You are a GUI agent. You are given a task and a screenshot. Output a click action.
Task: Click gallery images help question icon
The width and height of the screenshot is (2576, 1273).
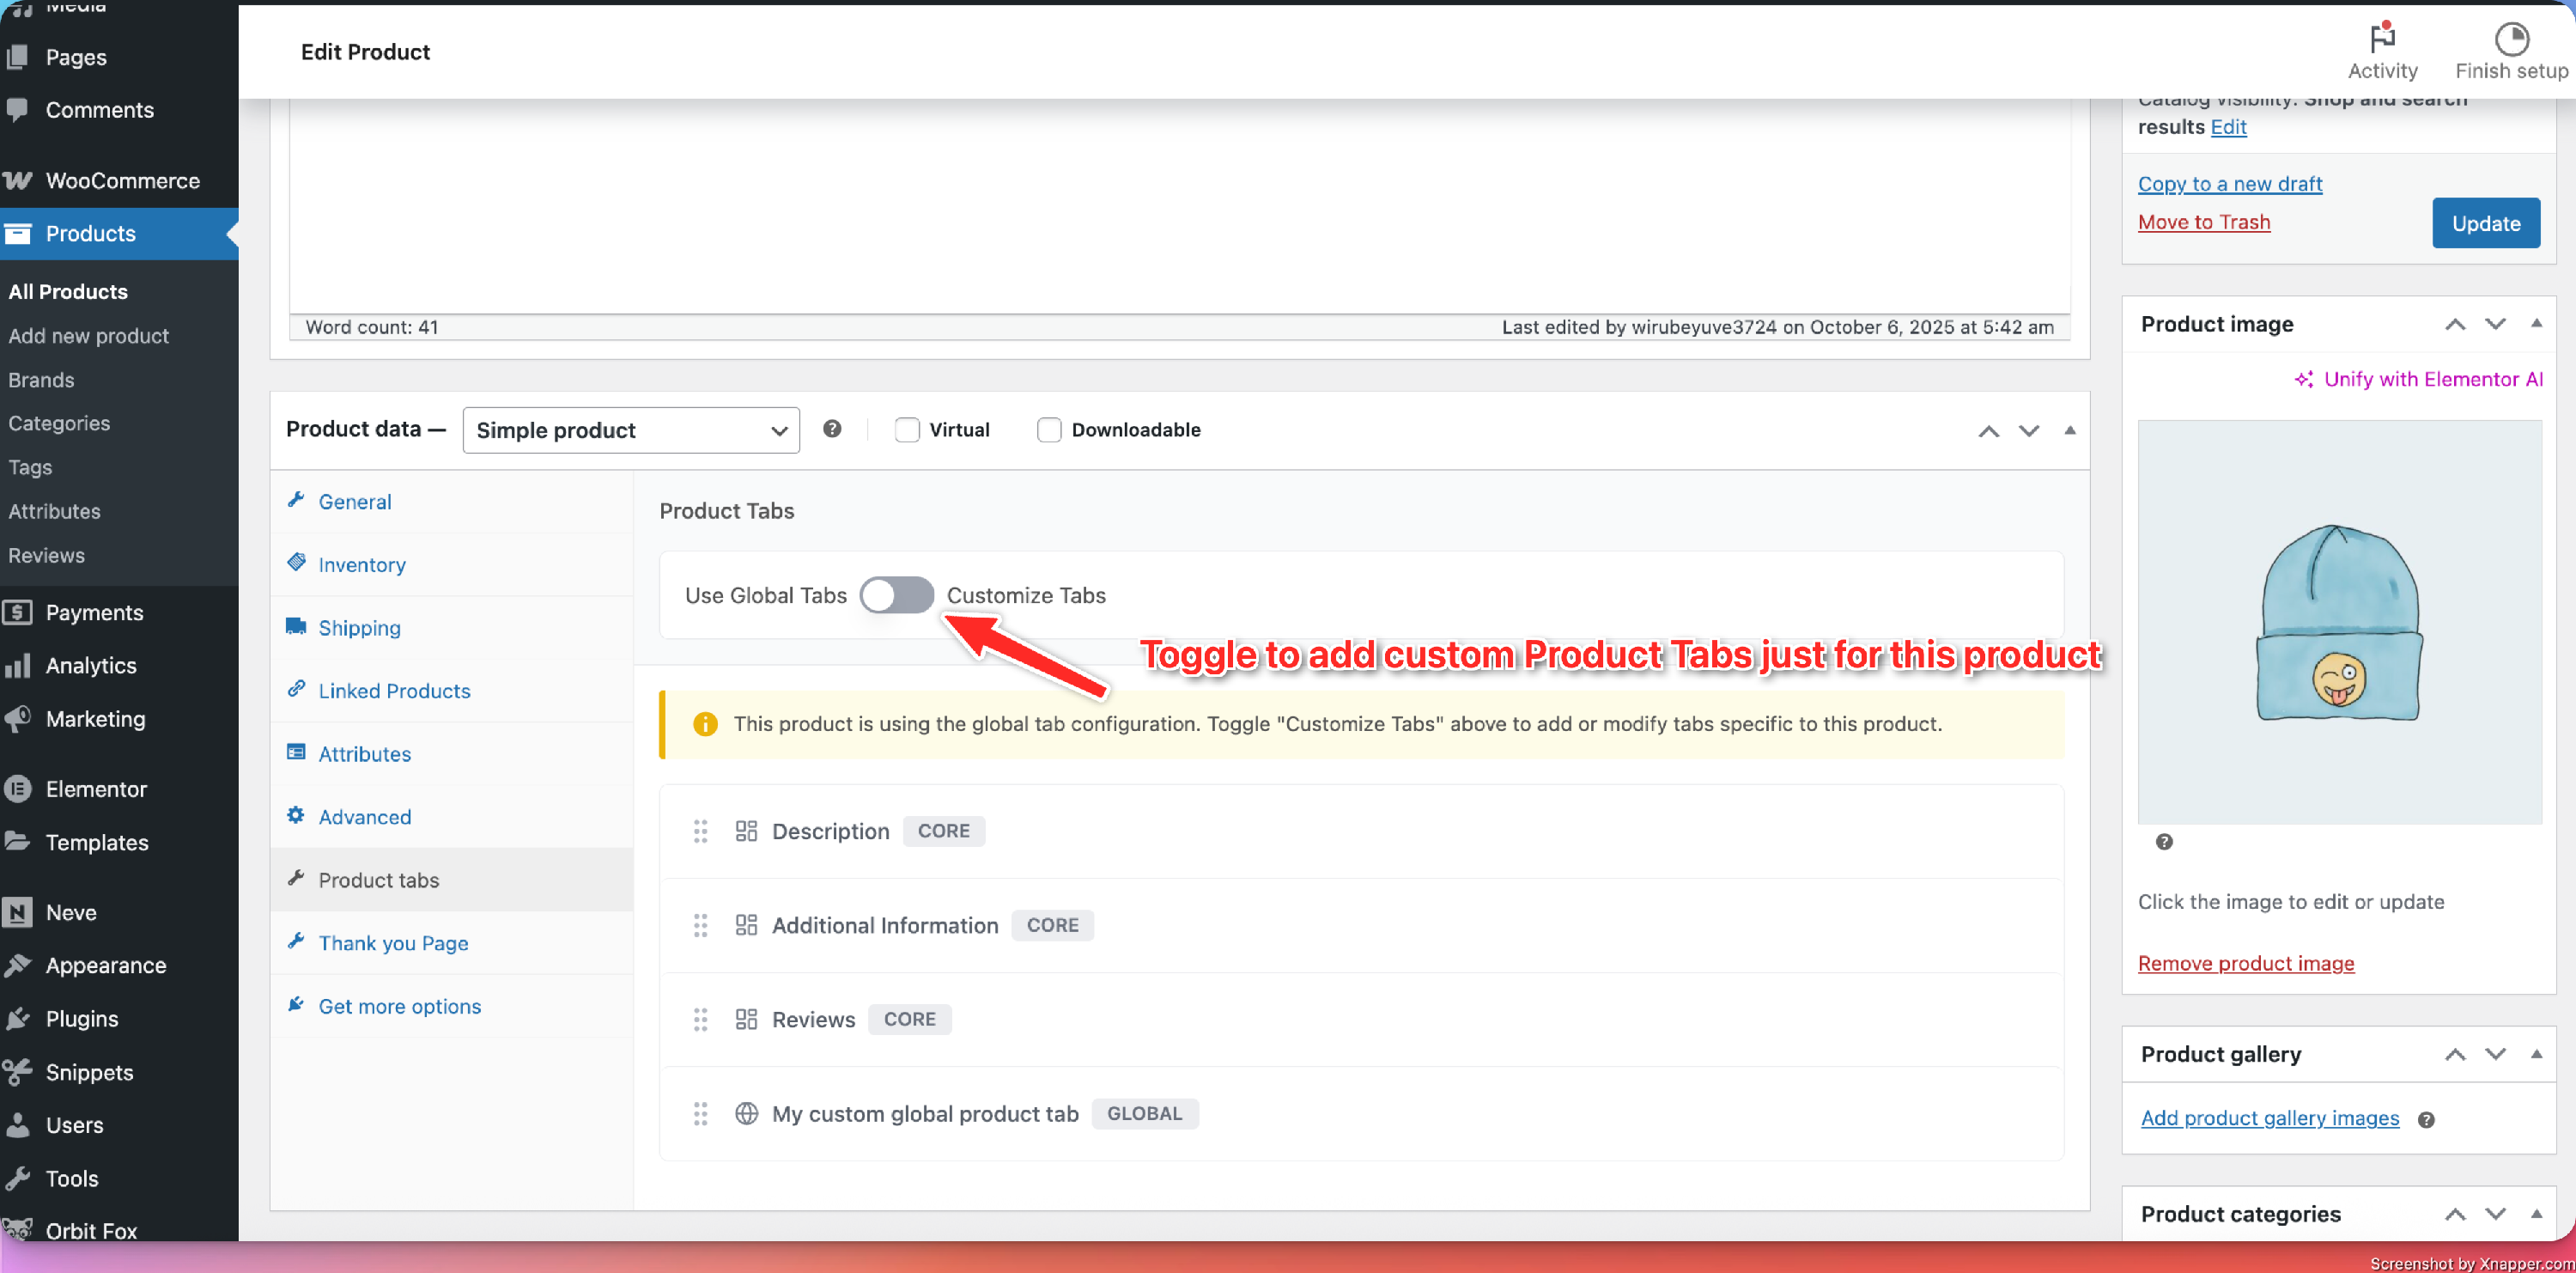pyautogui.click(x=2425, y=1119)
